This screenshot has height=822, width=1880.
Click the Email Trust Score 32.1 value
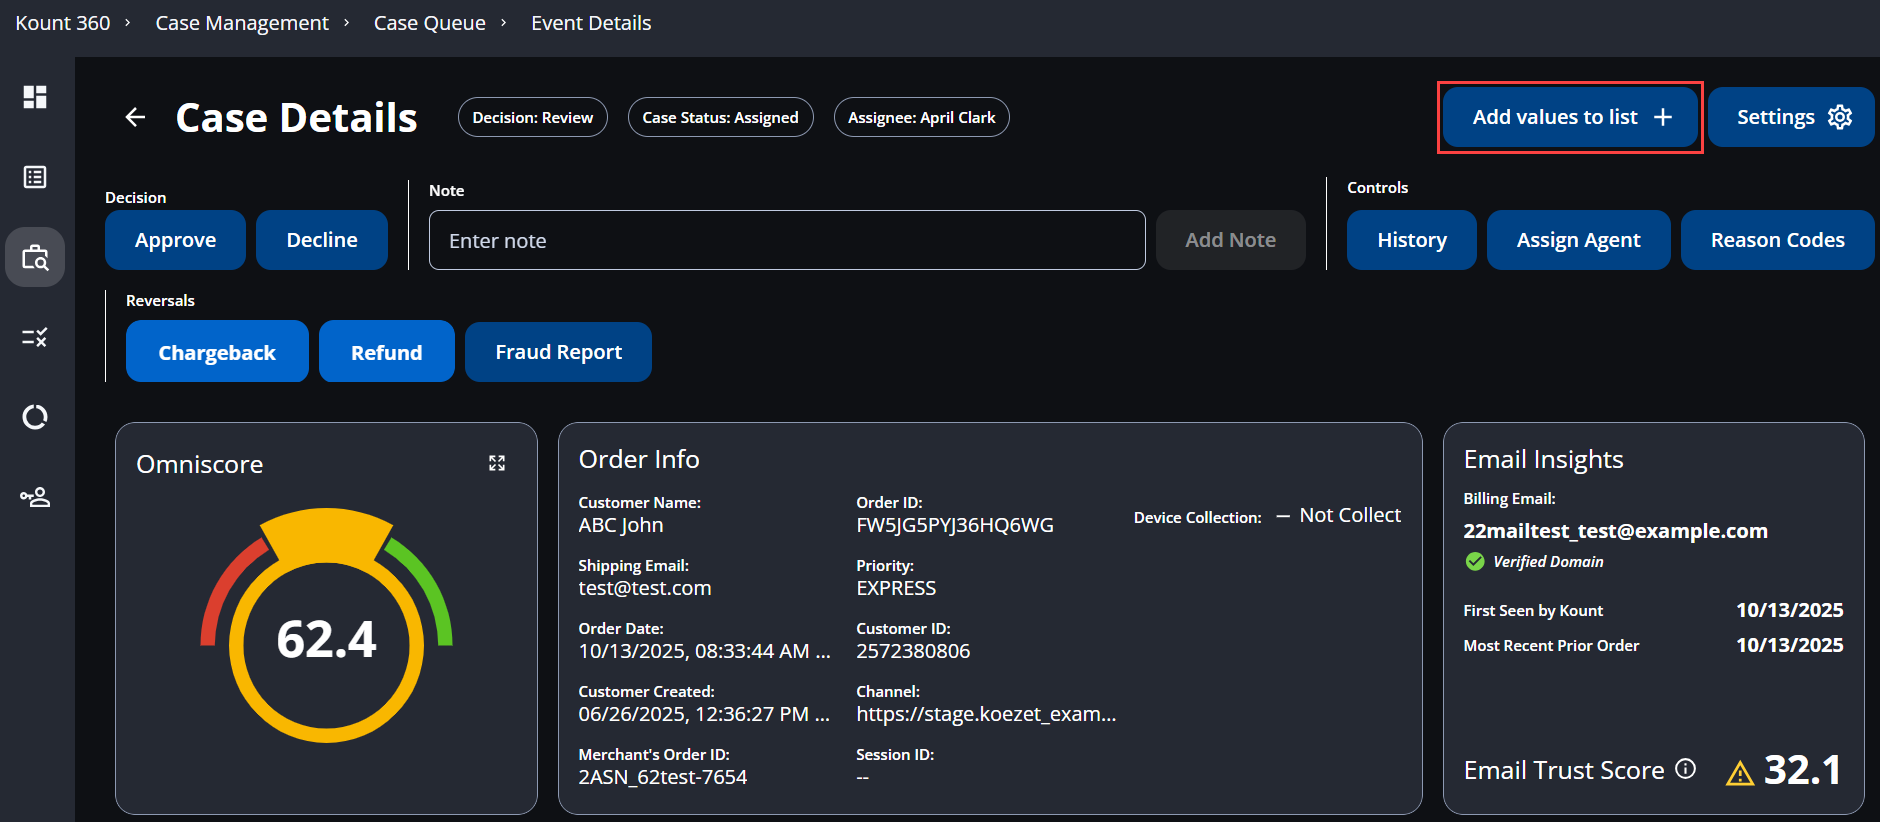[x=1803, y=770]
